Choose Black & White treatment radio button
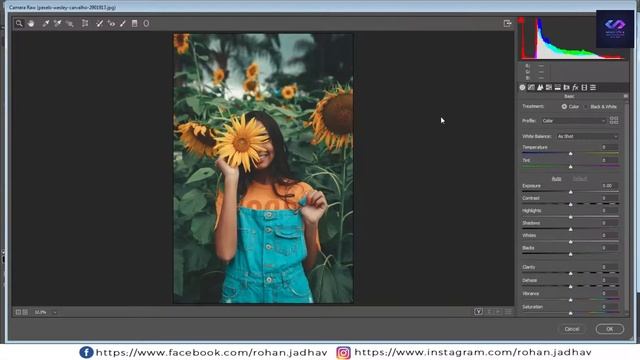The height and width of the screenshot is (360, 640). [x=586, y=107]
